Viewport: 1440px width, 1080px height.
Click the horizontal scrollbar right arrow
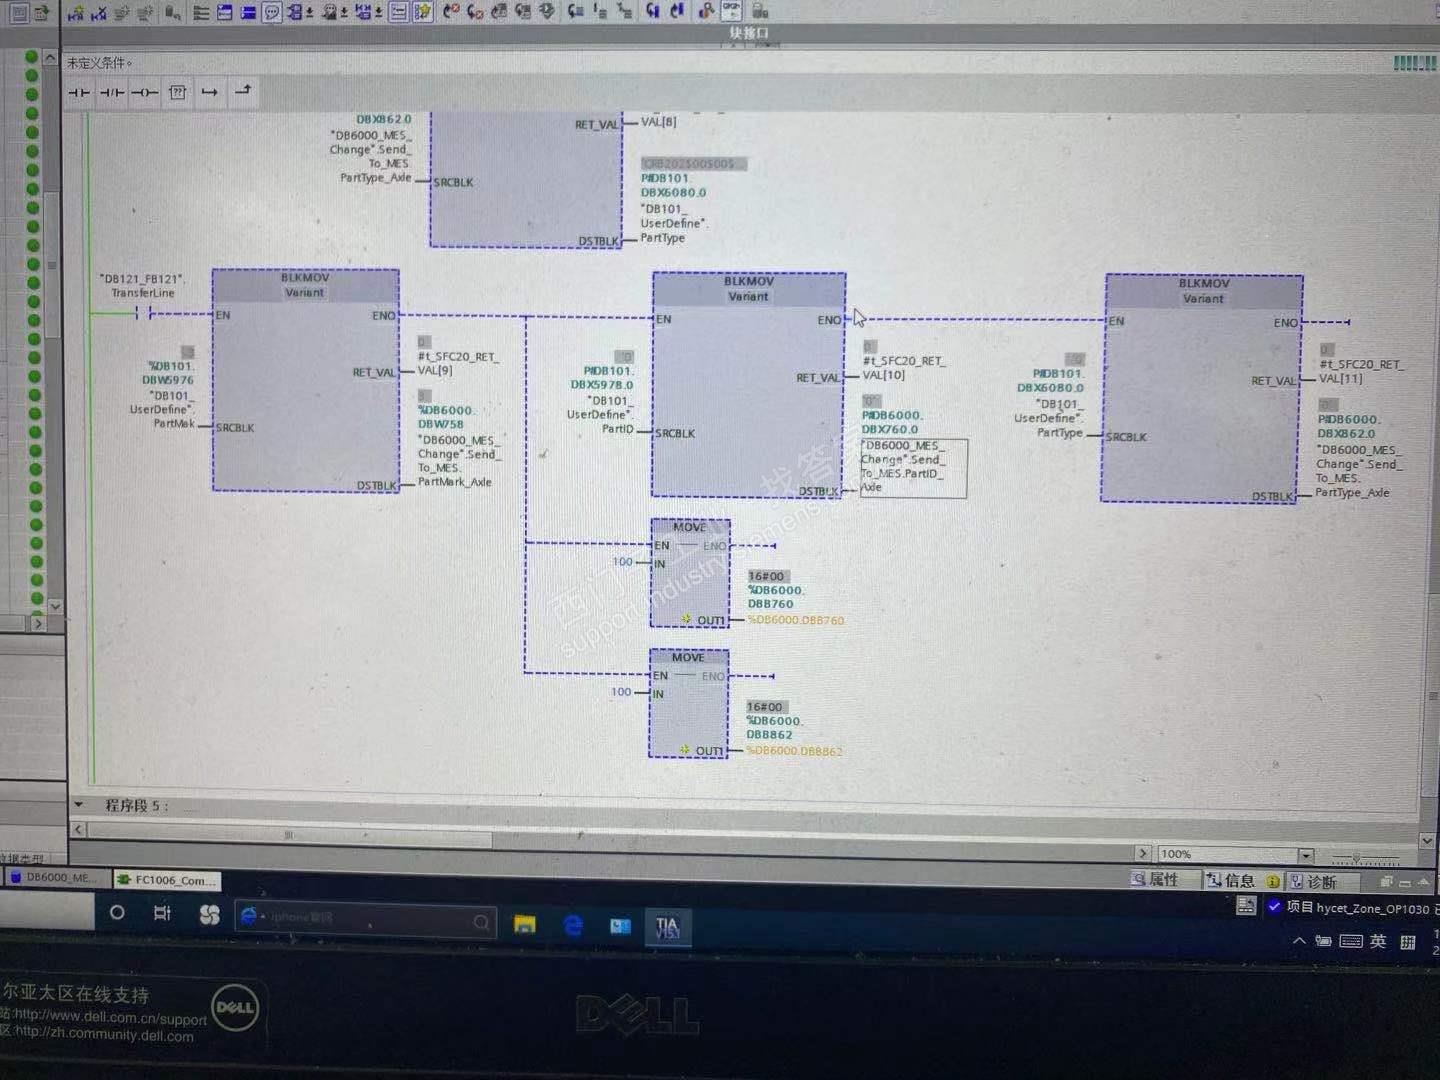pos(1143,853)
